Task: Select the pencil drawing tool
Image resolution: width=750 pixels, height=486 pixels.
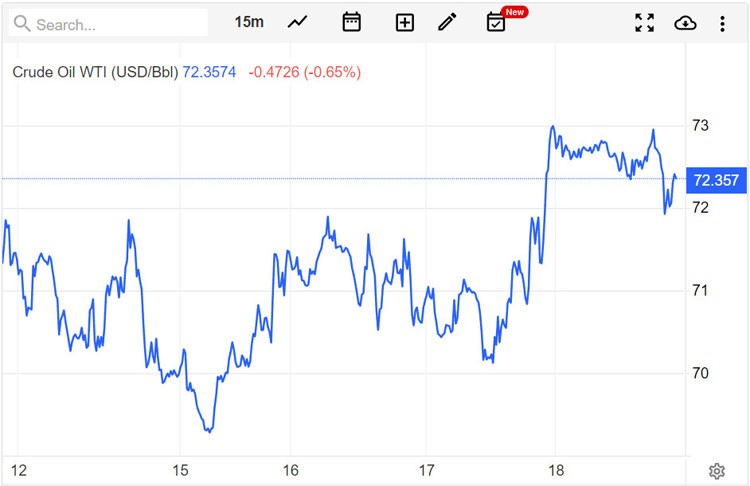Action: pos(447,22)
